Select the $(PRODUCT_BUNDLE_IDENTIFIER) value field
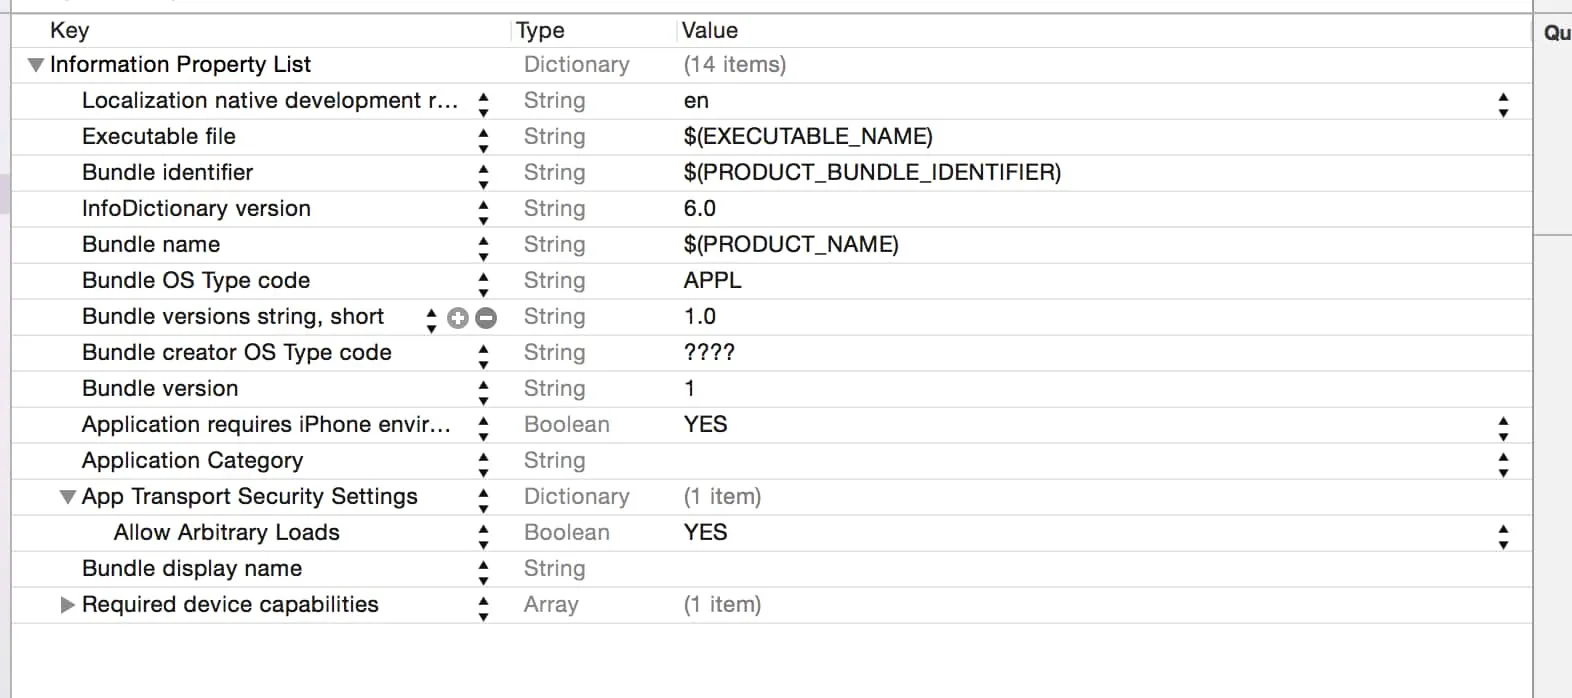This screenshot has width=1572, height=698. 872,172
